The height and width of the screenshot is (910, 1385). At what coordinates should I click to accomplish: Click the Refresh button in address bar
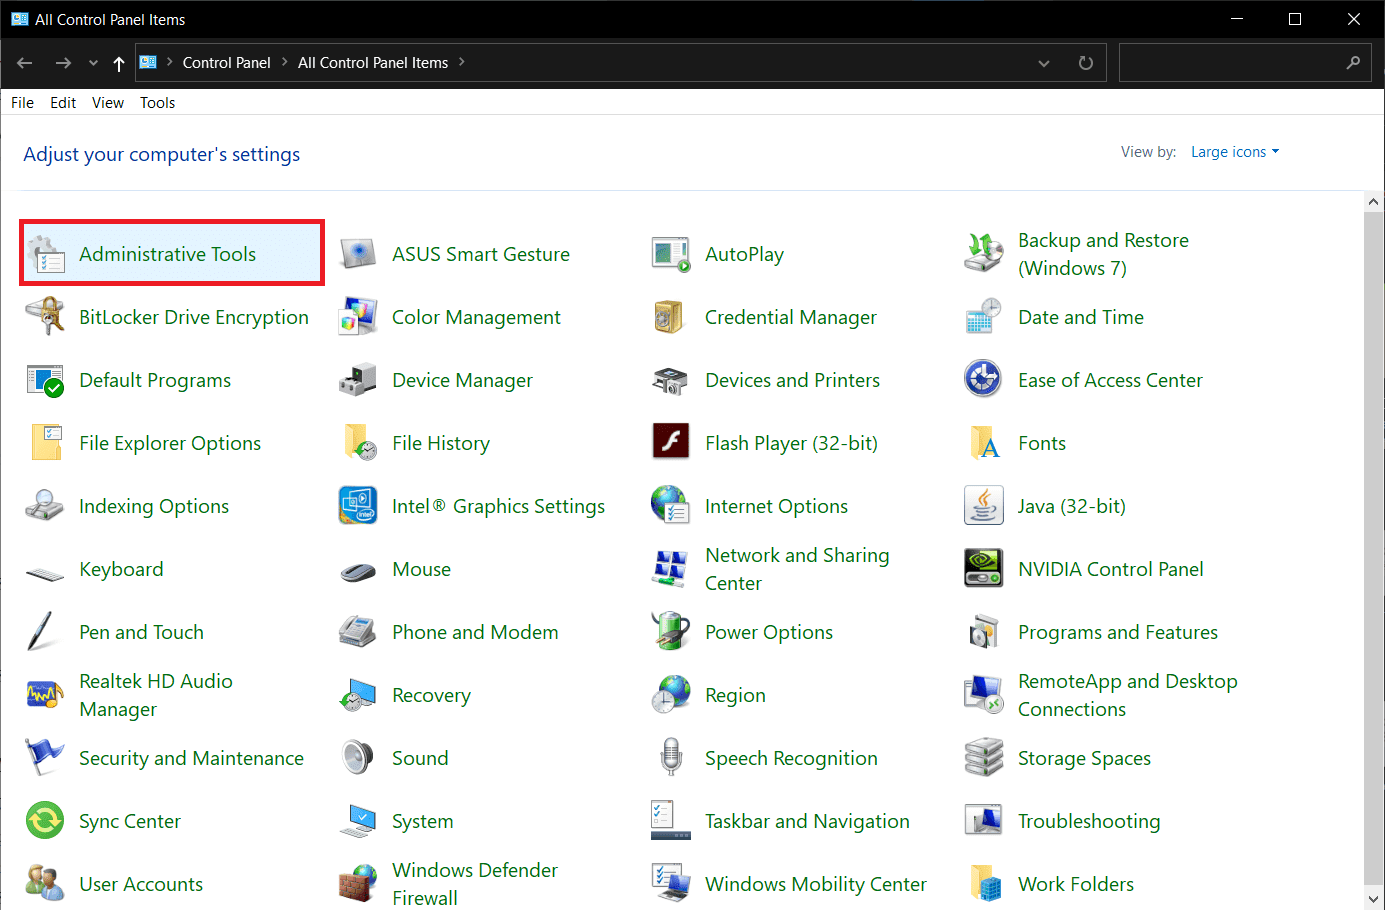click(x=1085, y=62)
